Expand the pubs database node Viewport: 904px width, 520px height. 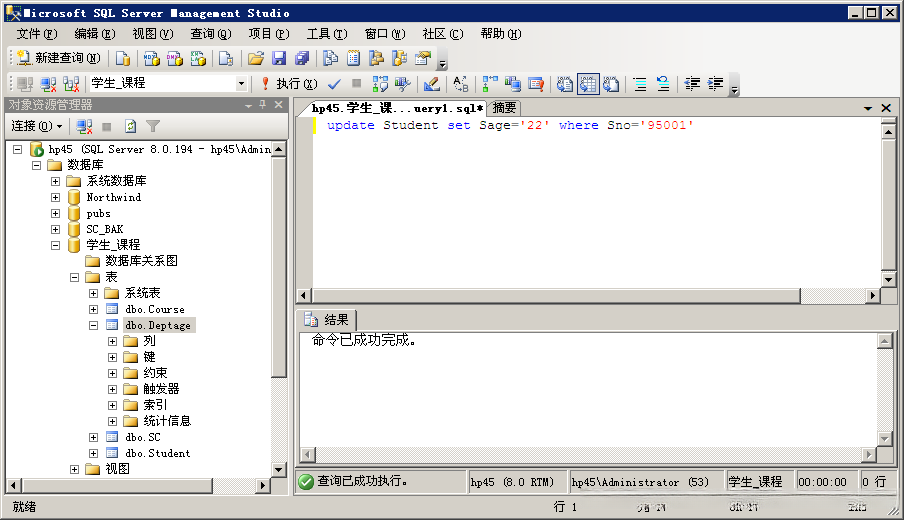(x=55, y=213)
